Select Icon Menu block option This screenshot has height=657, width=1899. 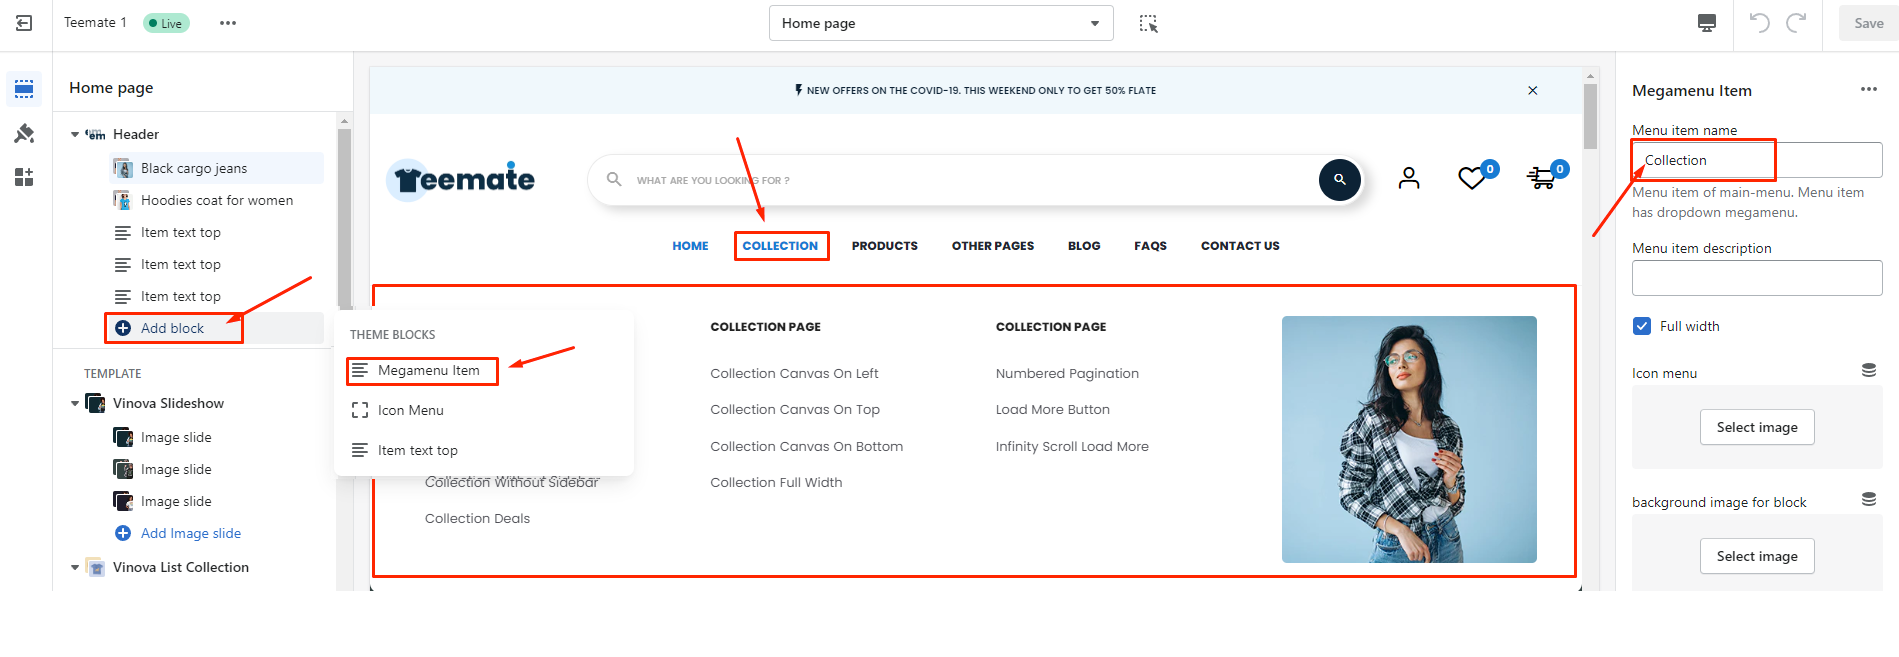point(410,410)
